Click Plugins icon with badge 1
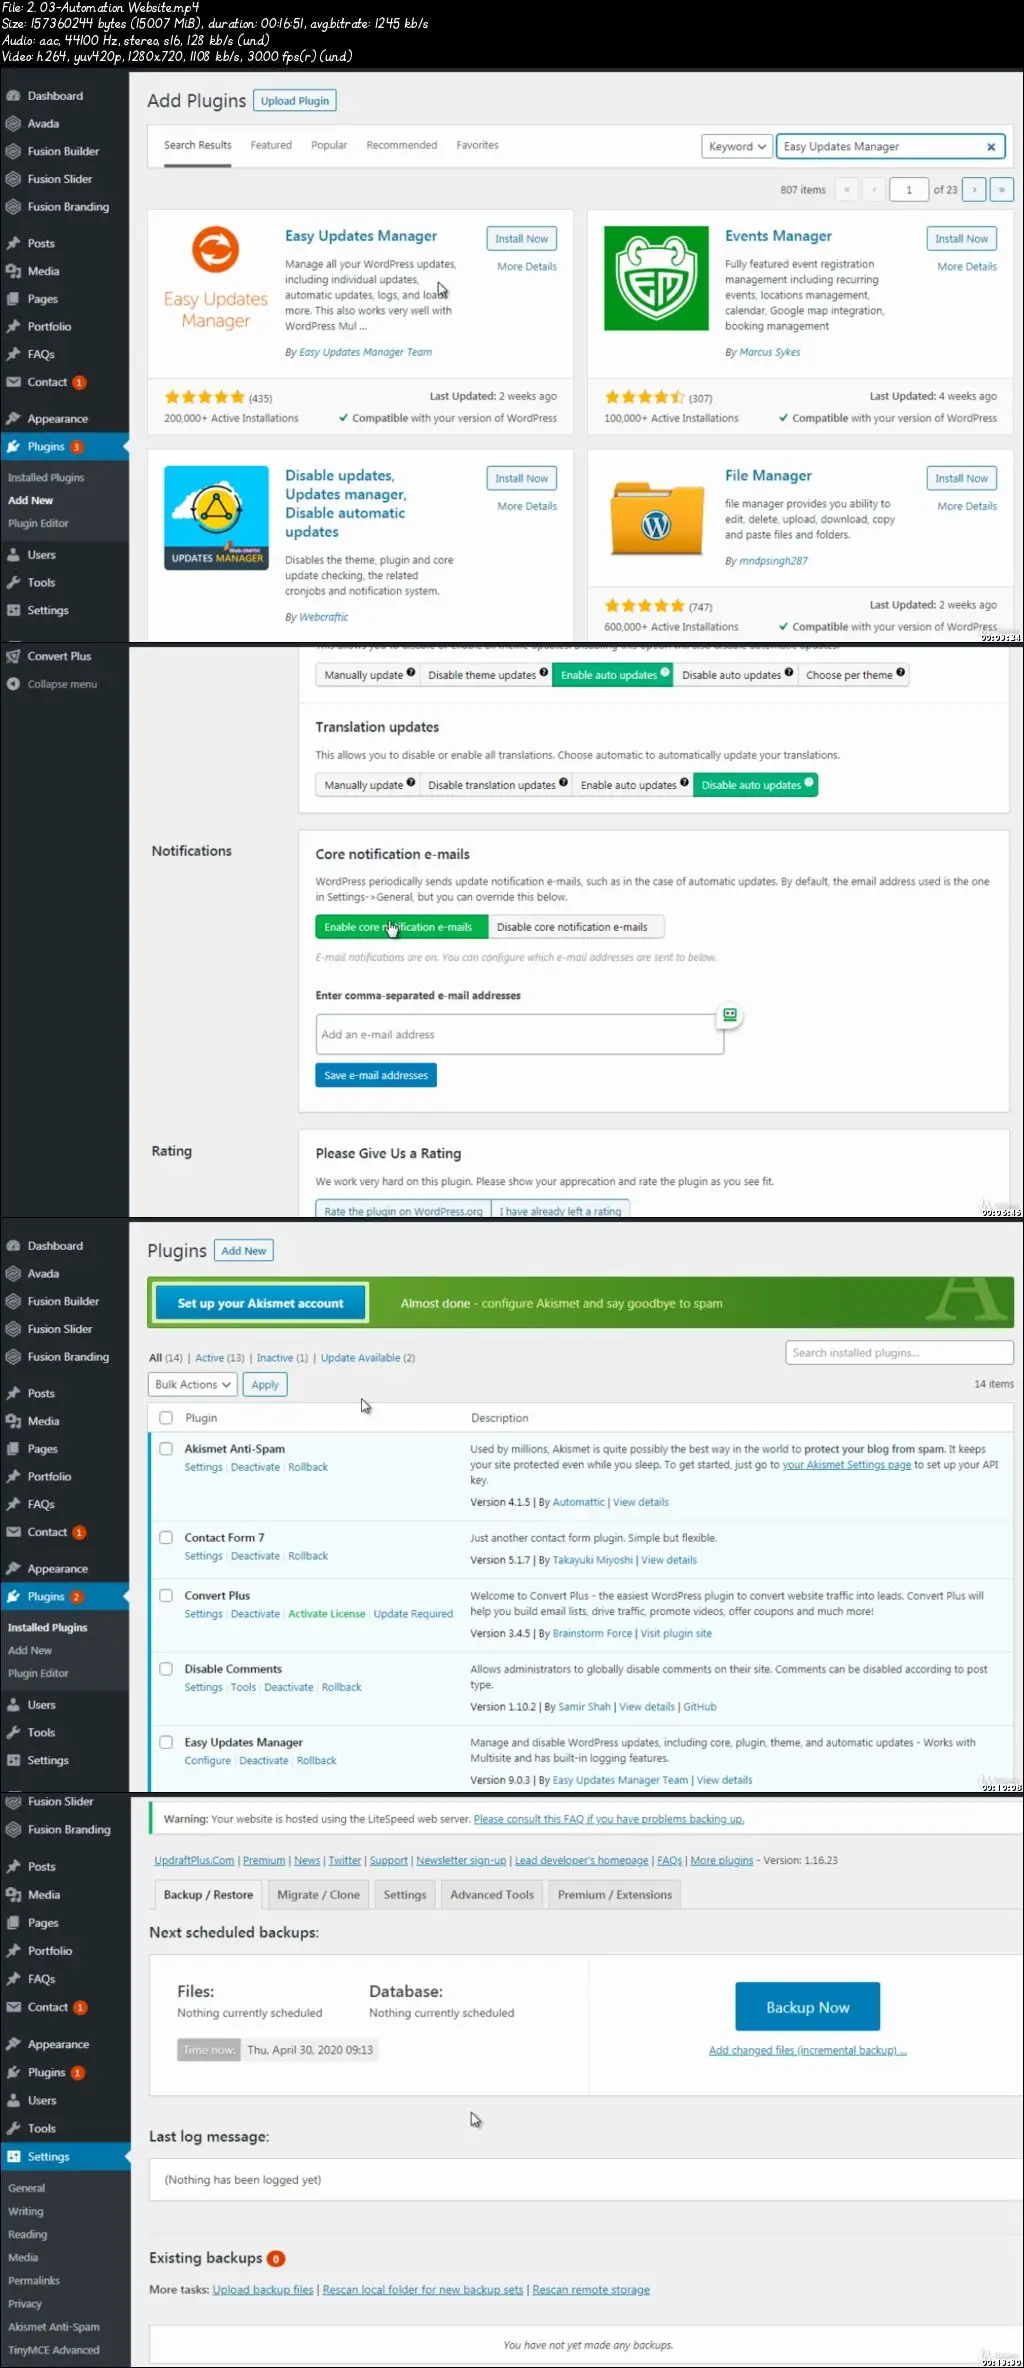Image resolution: width=1024 pixels, height=2368 pixels. click(x=13, y=2073)
